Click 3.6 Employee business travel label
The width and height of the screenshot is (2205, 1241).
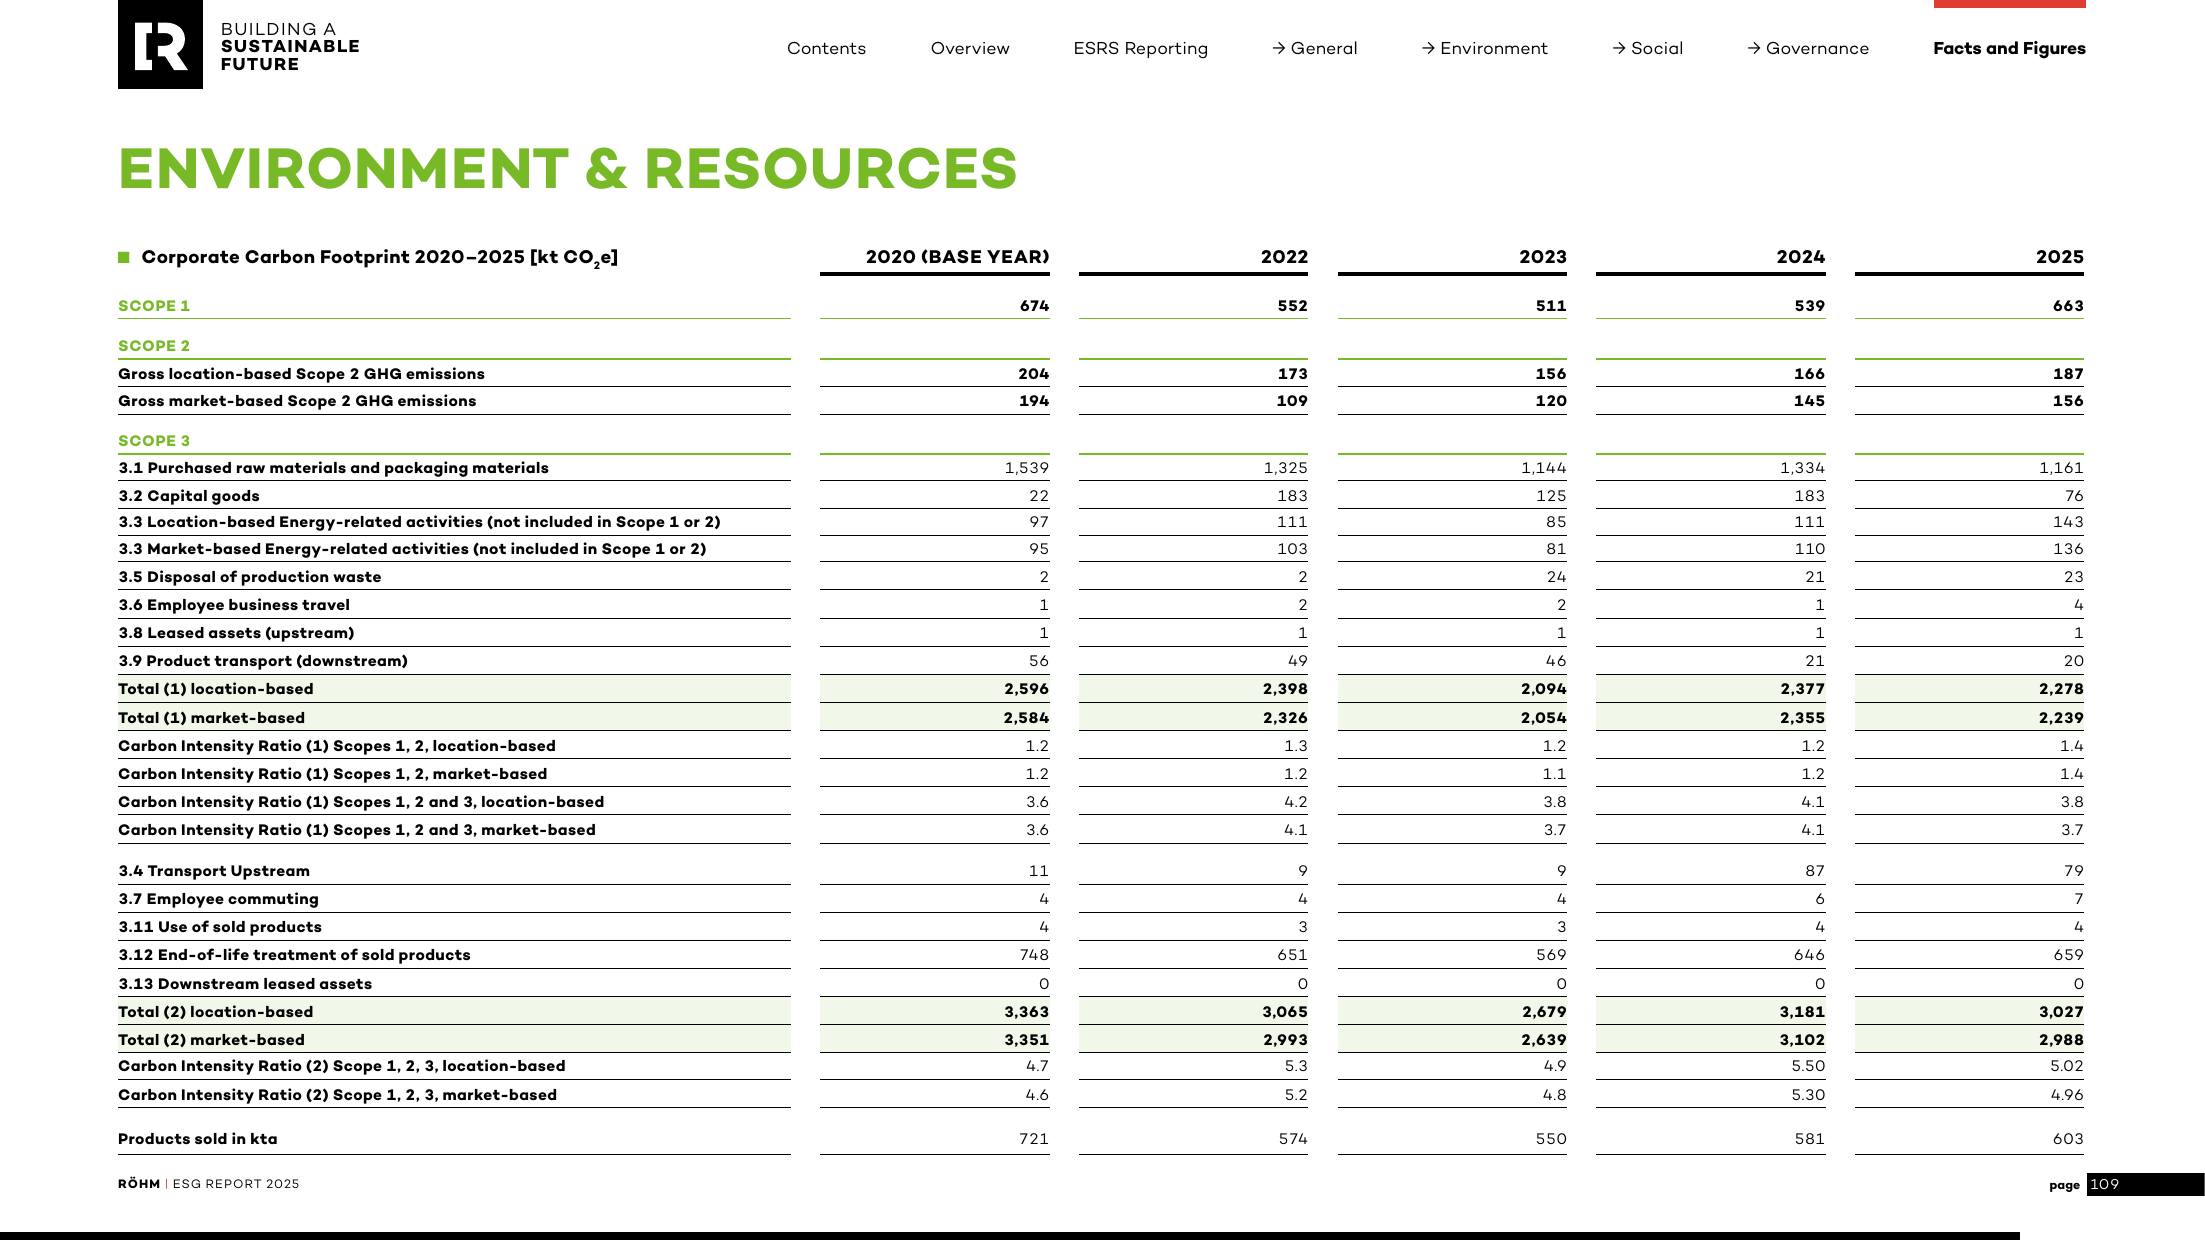pos(234,605)
